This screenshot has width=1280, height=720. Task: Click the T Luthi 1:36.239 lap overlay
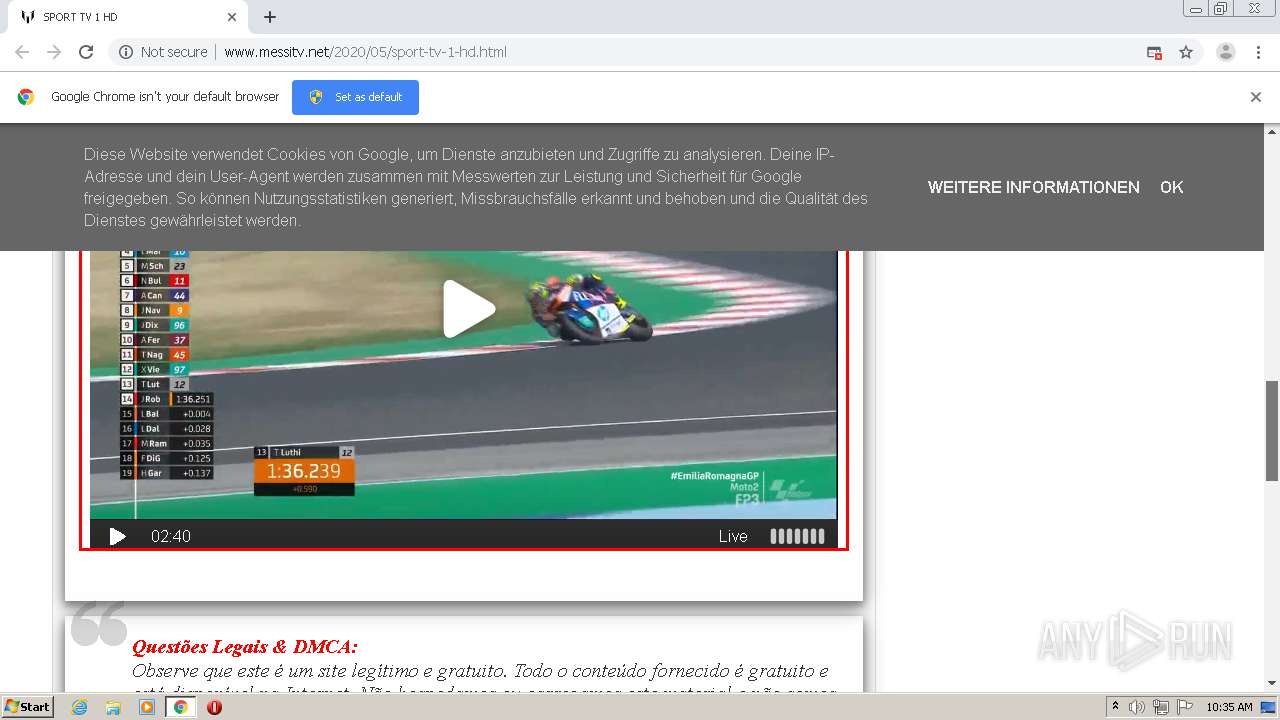(x=304, y=470)
